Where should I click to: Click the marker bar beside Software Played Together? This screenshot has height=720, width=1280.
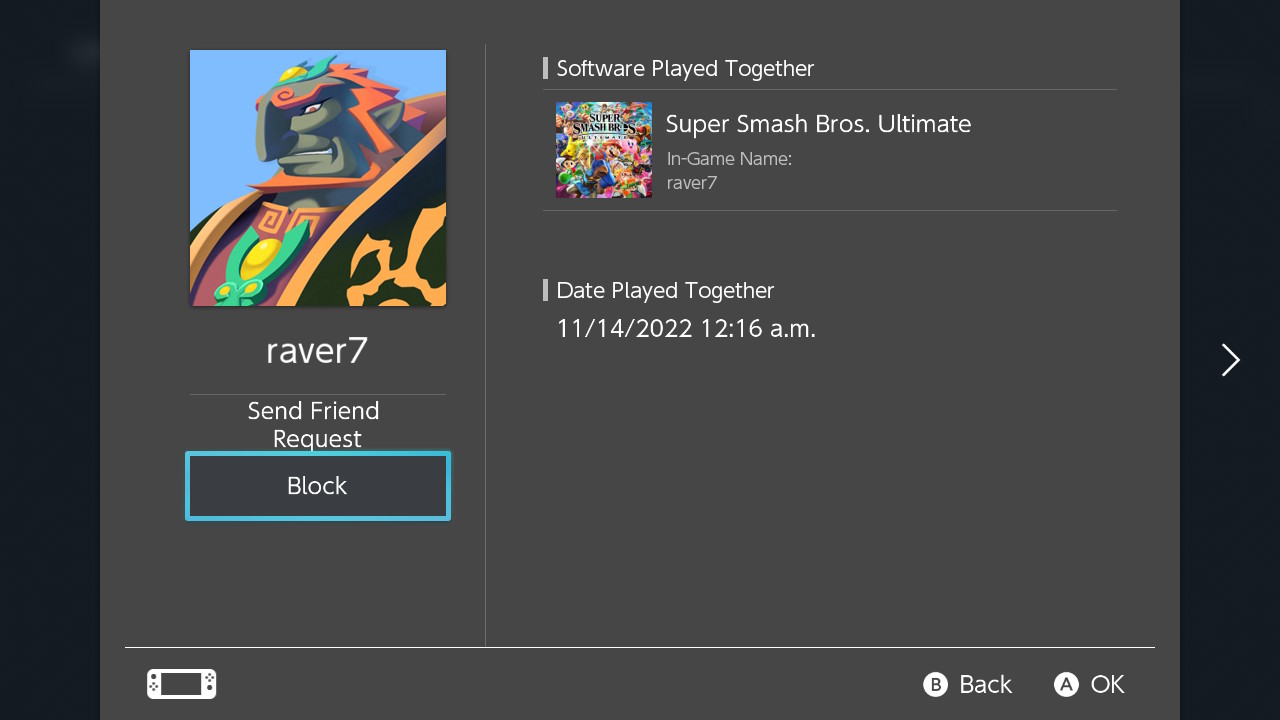point(545,68)
